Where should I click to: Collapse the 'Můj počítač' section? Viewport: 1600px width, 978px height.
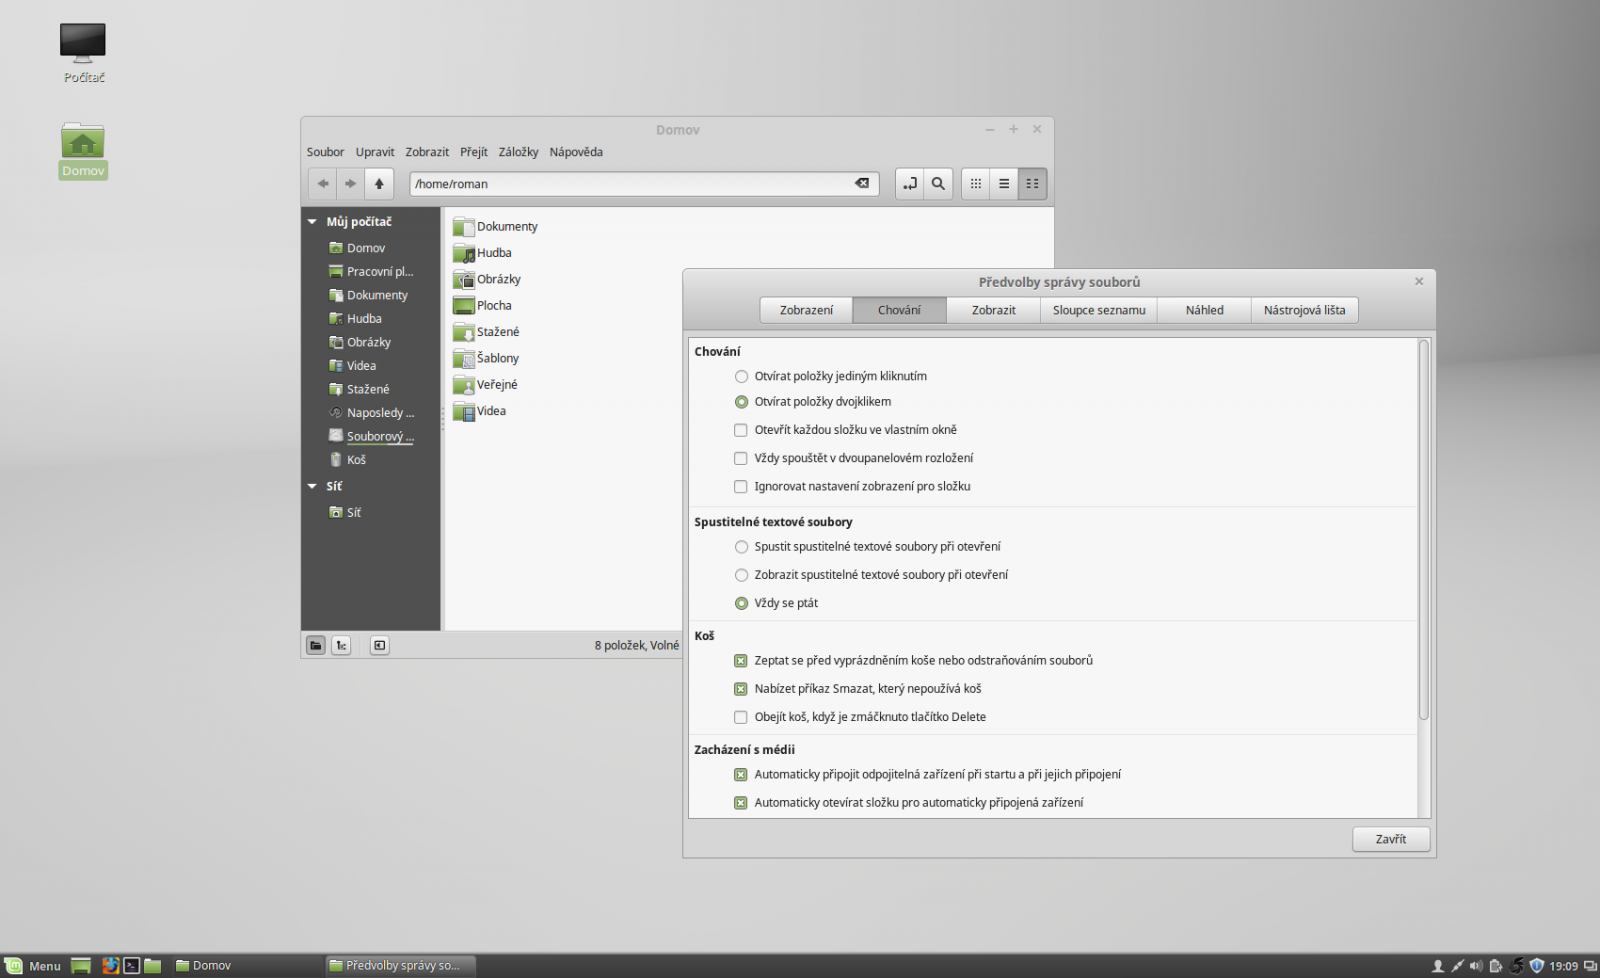point(312,221)
